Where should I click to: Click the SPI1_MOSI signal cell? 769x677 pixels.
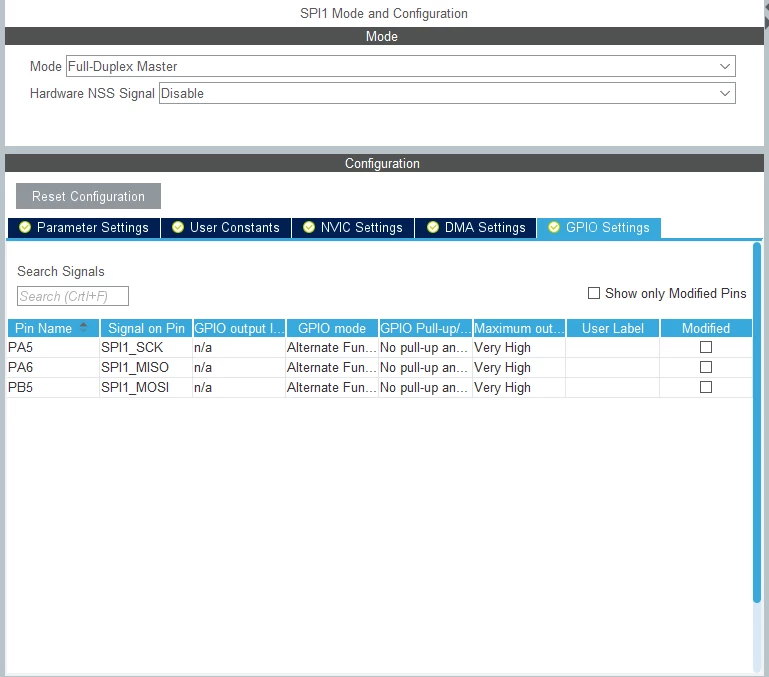[x=146, y=388]
